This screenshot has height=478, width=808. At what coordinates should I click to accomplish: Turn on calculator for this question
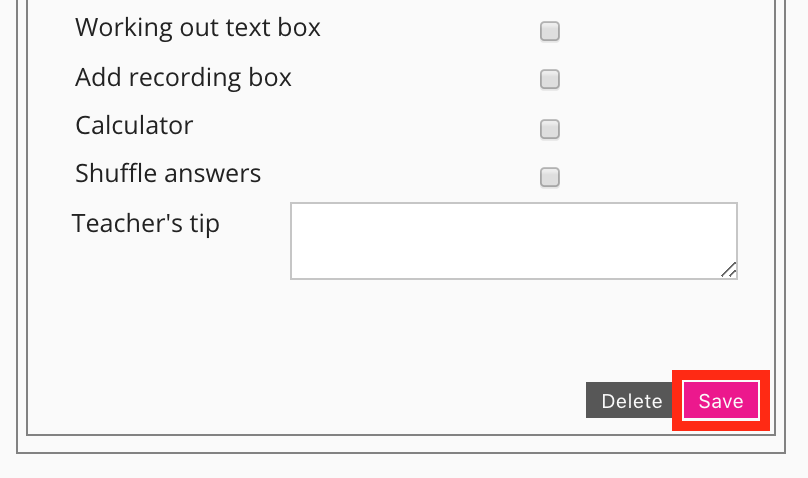tap(550, 129)
